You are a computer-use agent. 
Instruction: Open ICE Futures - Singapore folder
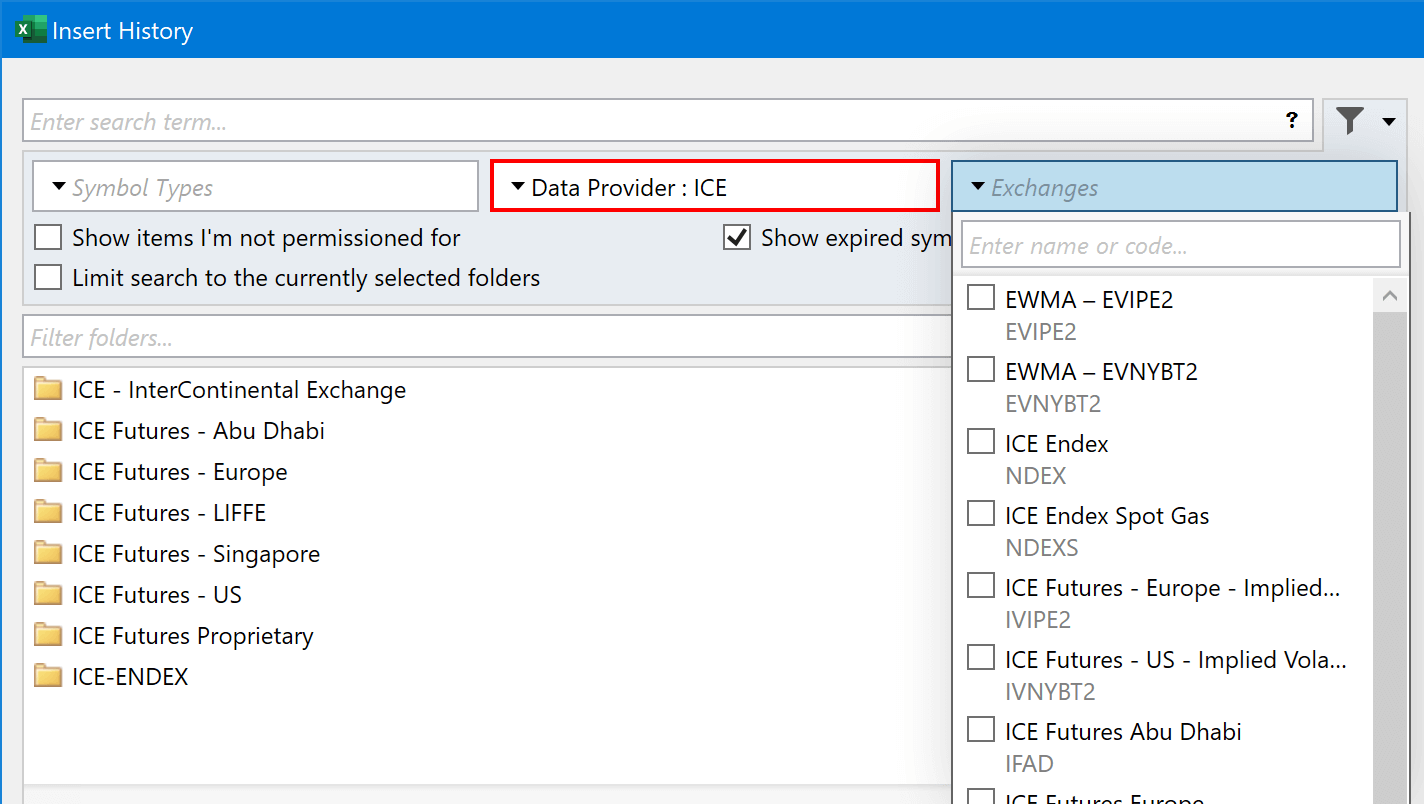coord(196,554)
